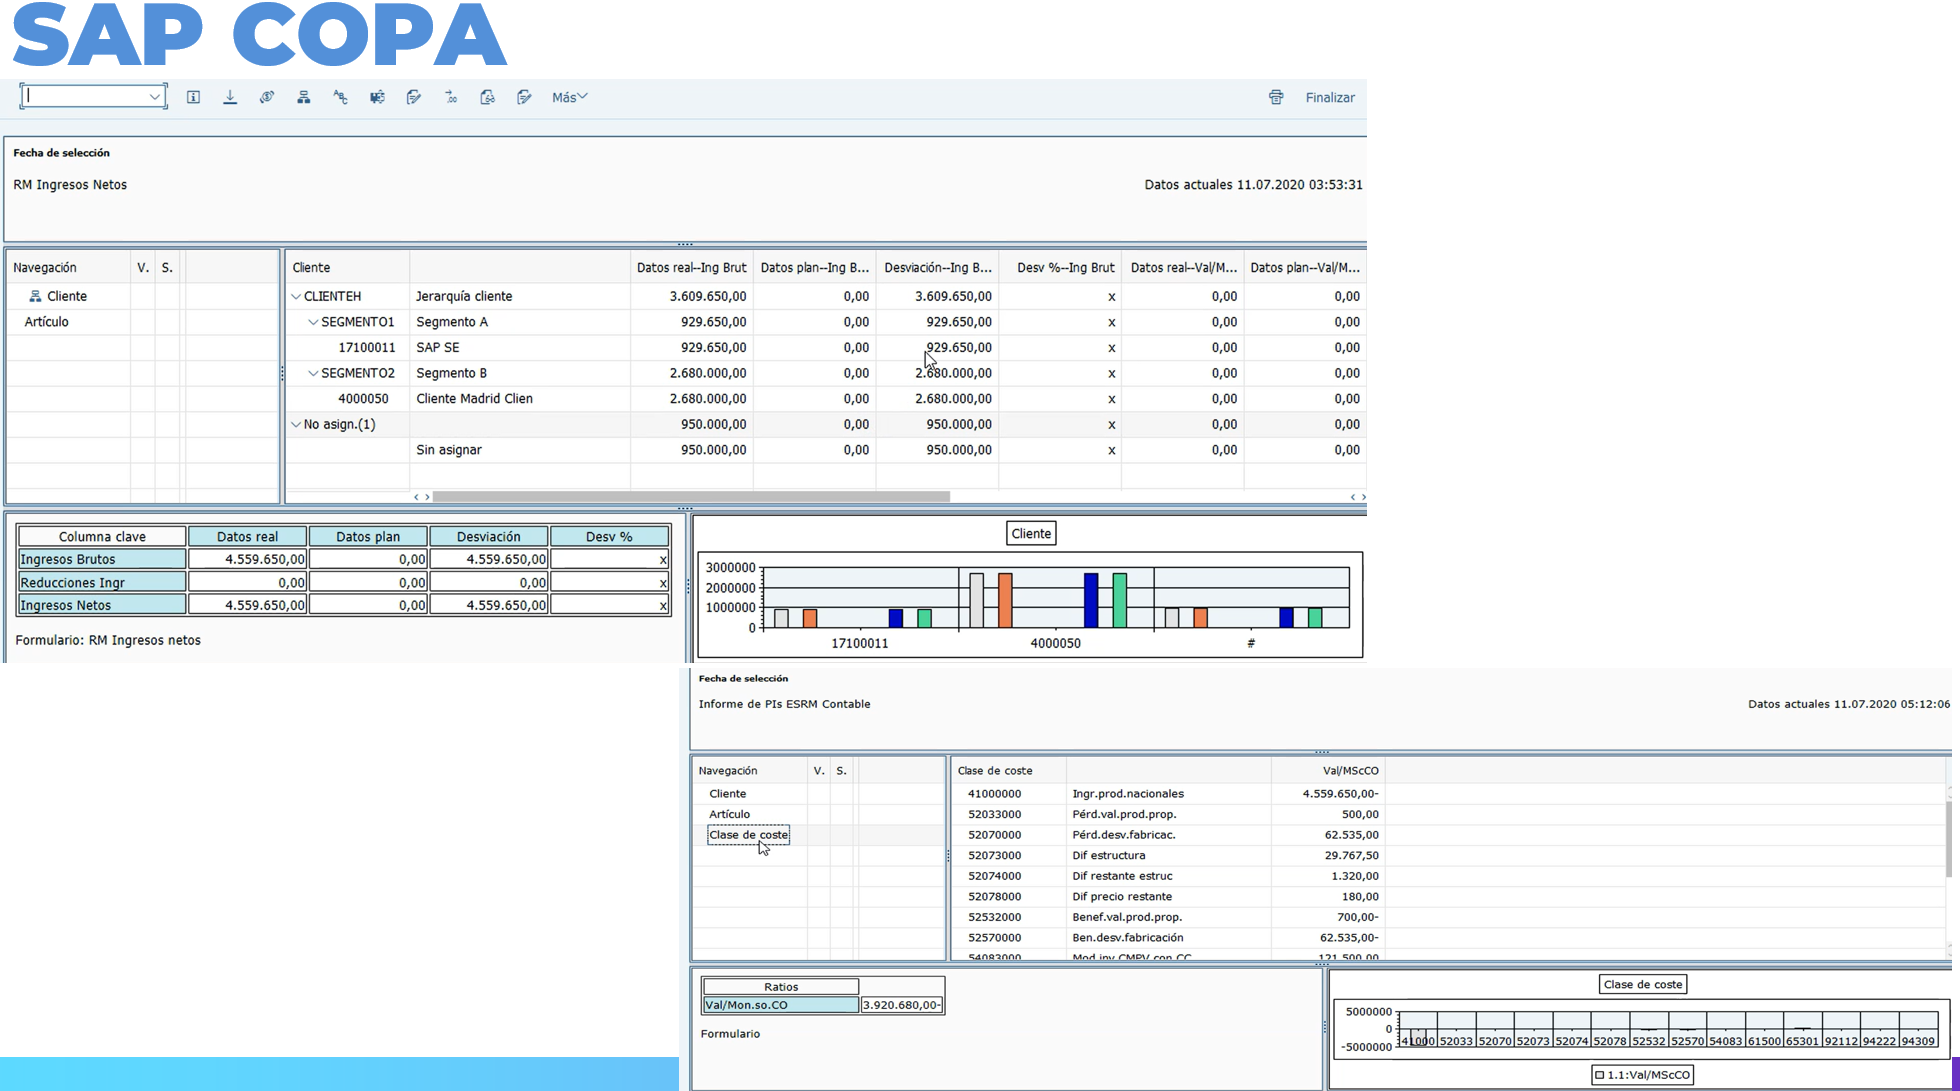
Task: Click the Sin asignar row label
Action: pos(449,450)
